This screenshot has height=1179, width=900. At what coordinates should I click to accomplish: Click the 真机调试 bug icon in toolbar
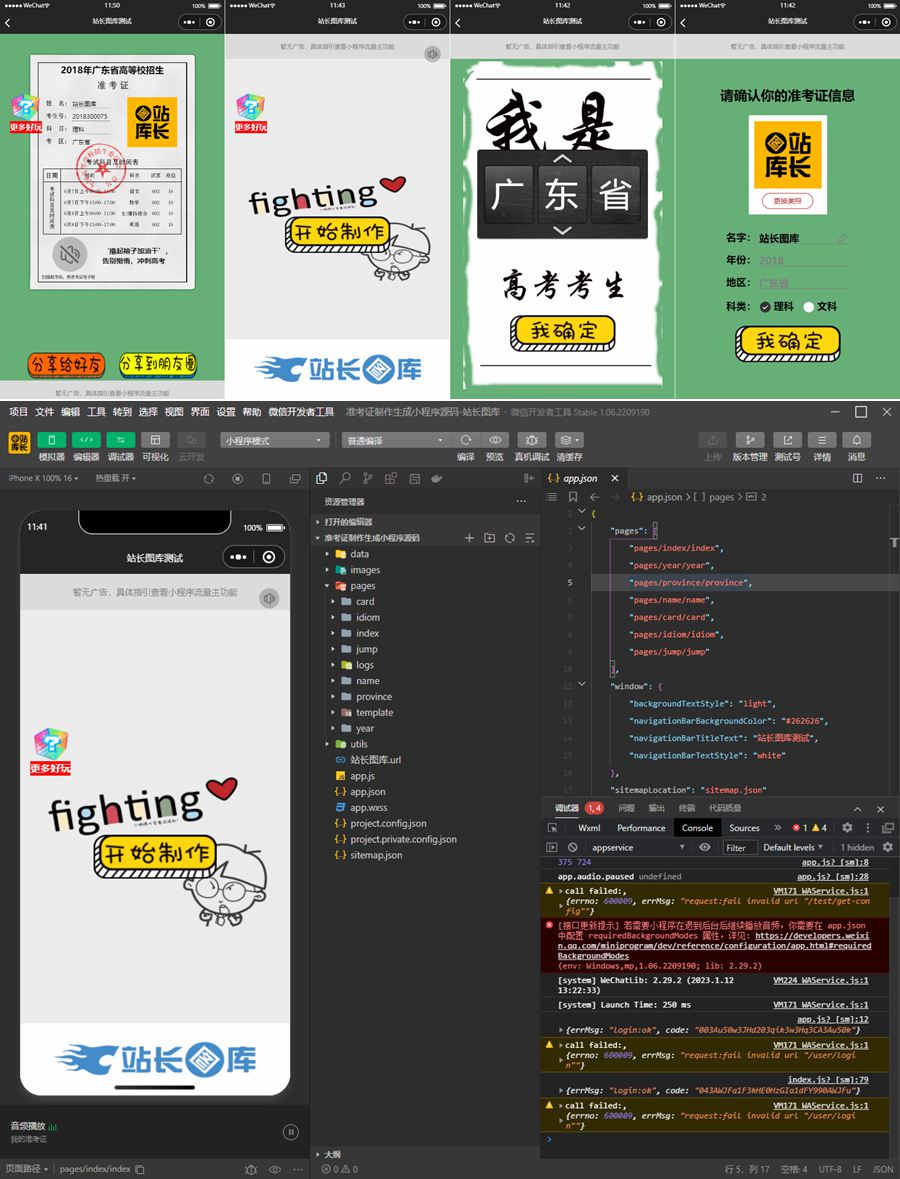pos(531,440)
